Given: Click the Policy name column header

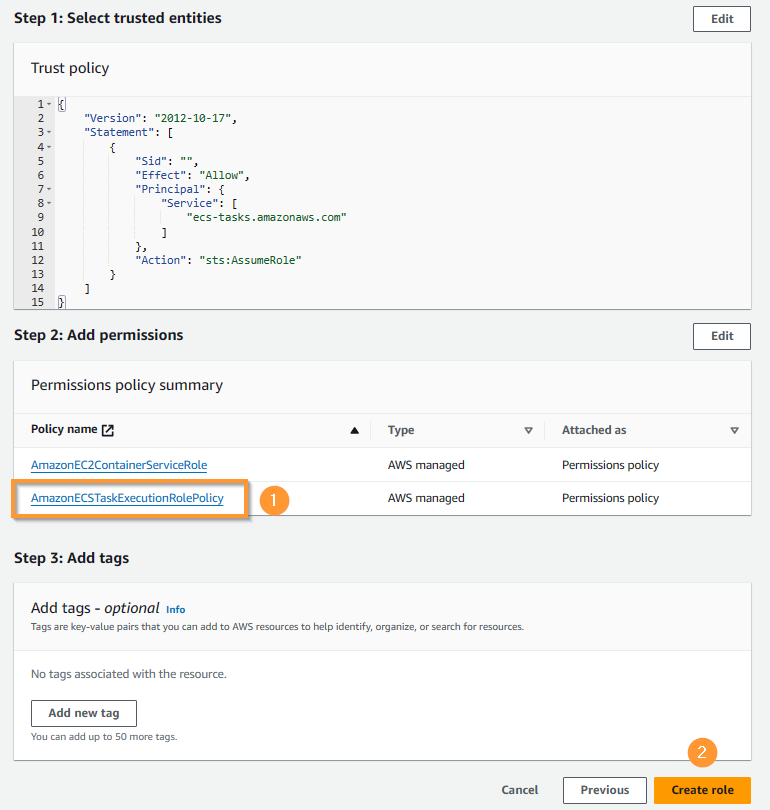Looking at the screenshot, I should (64, 429).
